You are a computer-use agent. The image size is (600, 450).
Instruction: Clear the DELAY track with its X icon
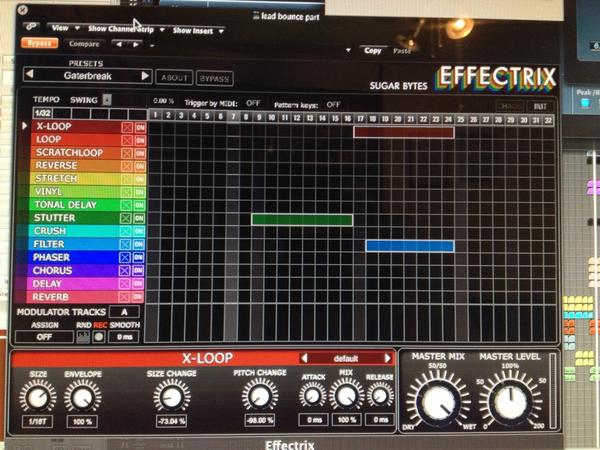tap(124, 284)
